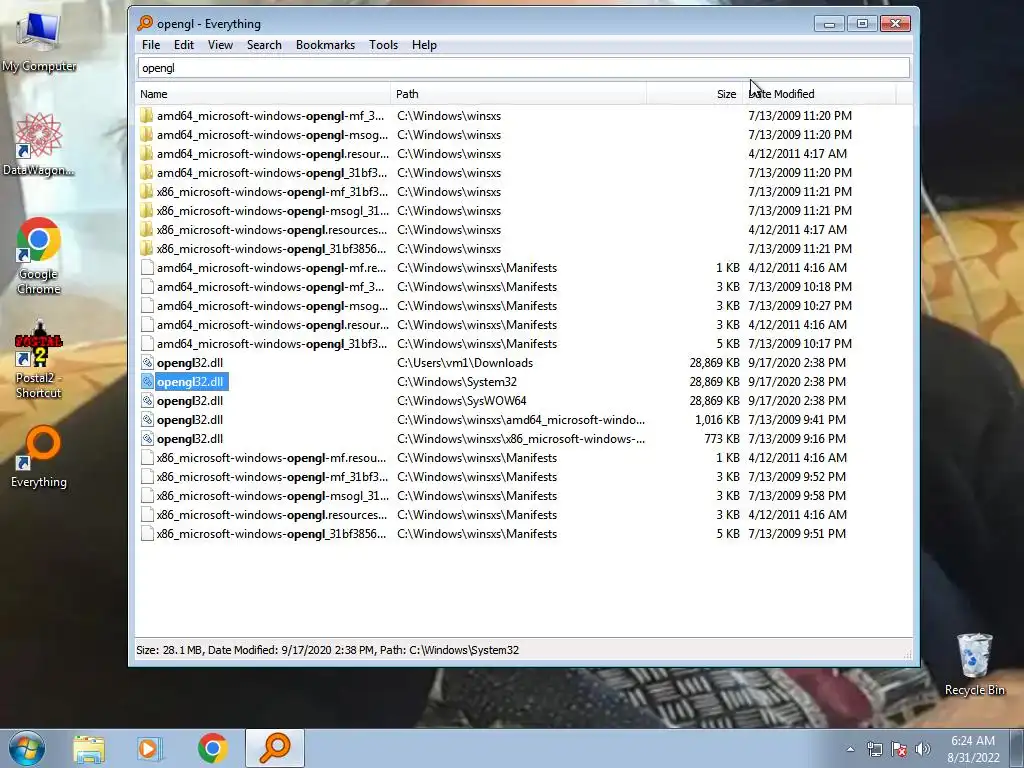Screen dimensions: 1024x768
Task: Minimize the Everything window
Action: coord(829,24)
